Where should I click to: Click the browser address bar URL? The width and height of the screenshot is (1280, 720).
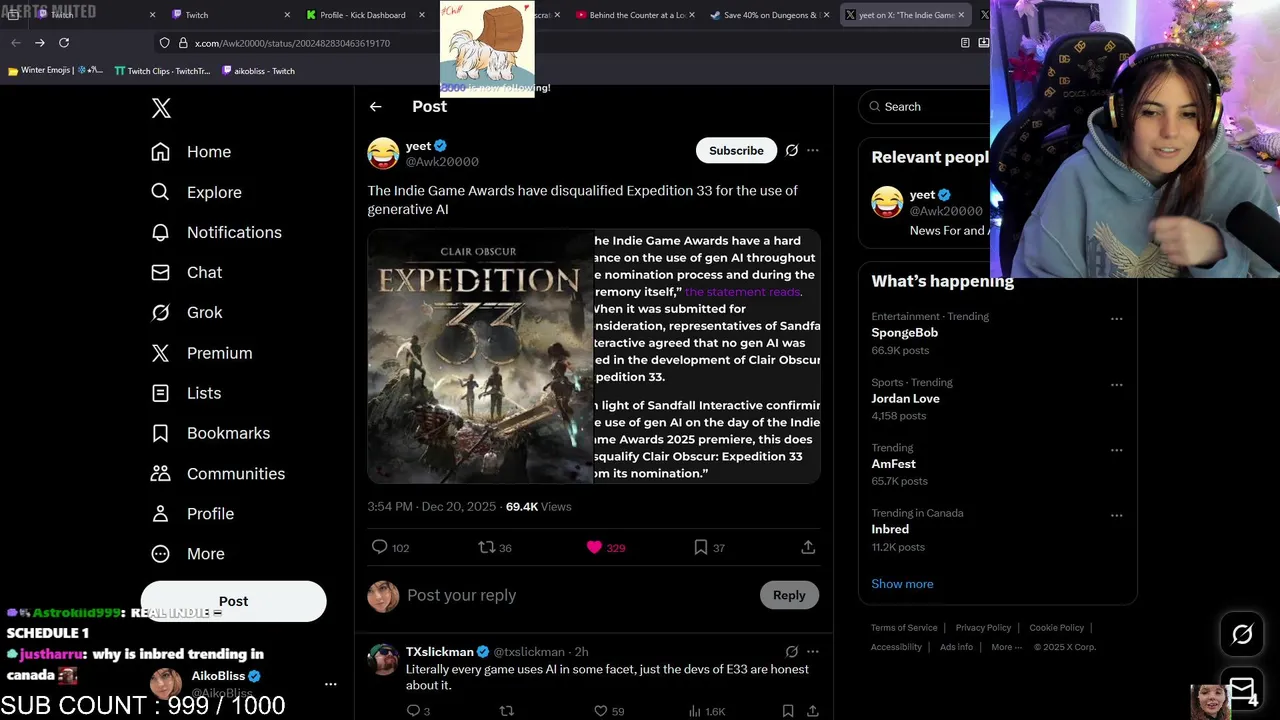pyautogui.click(x=292, y=43)
